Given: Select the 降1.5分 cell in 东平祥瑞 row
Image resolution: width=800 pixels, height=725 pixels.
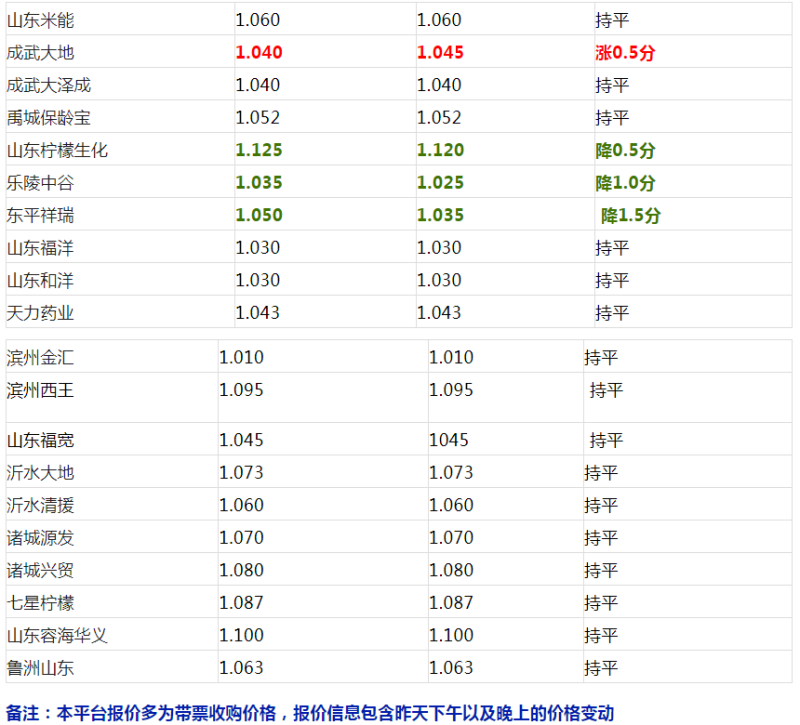Looking at the screenshot, I should (630, 215).
